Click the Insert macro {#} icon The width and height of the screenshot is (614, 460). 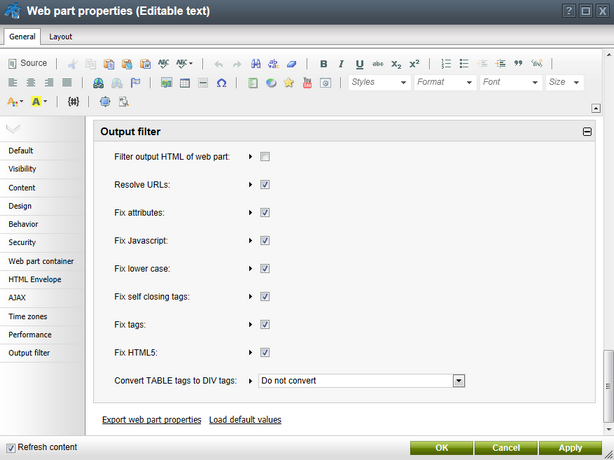73,102
